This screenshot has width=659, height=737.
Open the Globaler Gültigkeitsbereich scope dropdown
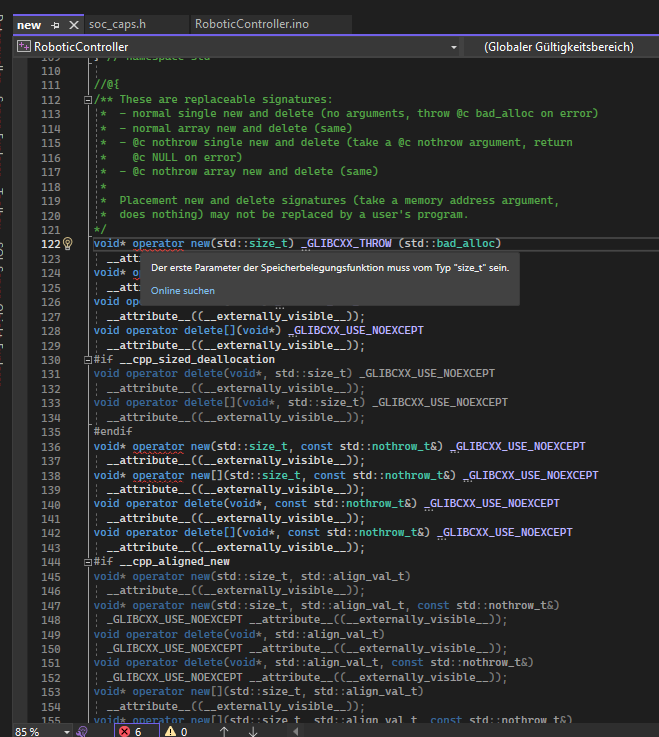coord(558,47)
